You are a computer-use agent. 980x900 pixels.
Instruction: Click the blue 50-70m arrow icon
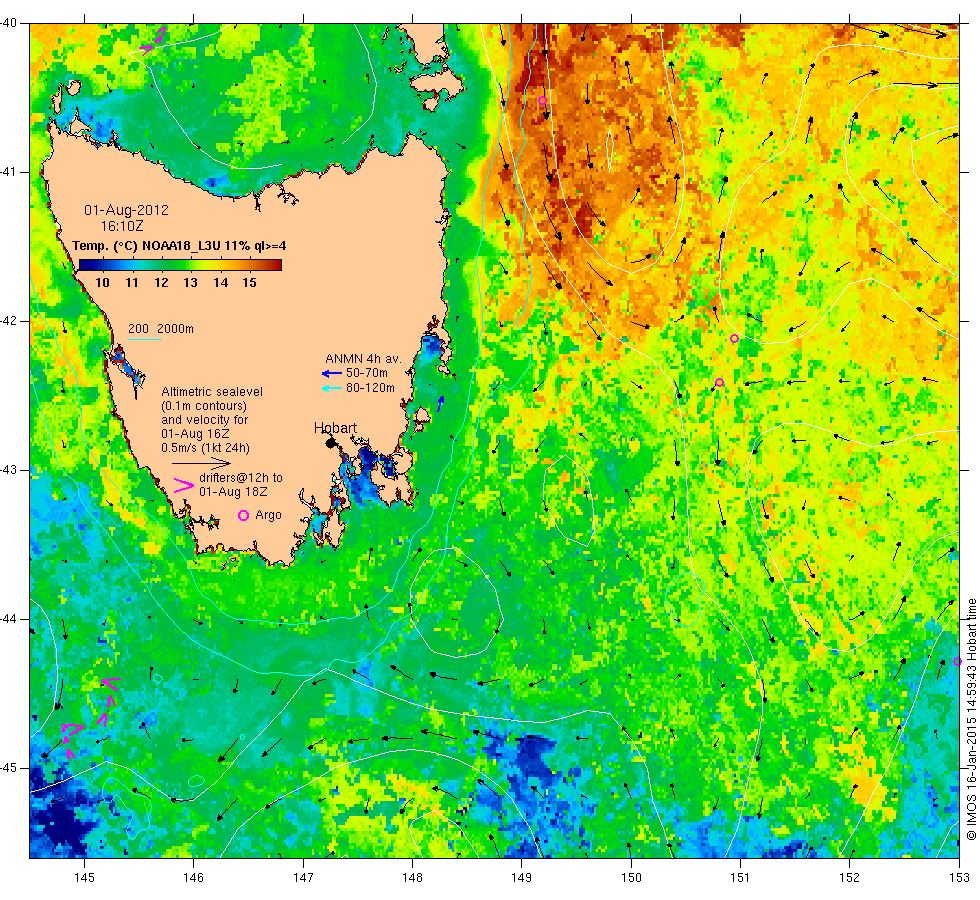click(x=331, y=374)
